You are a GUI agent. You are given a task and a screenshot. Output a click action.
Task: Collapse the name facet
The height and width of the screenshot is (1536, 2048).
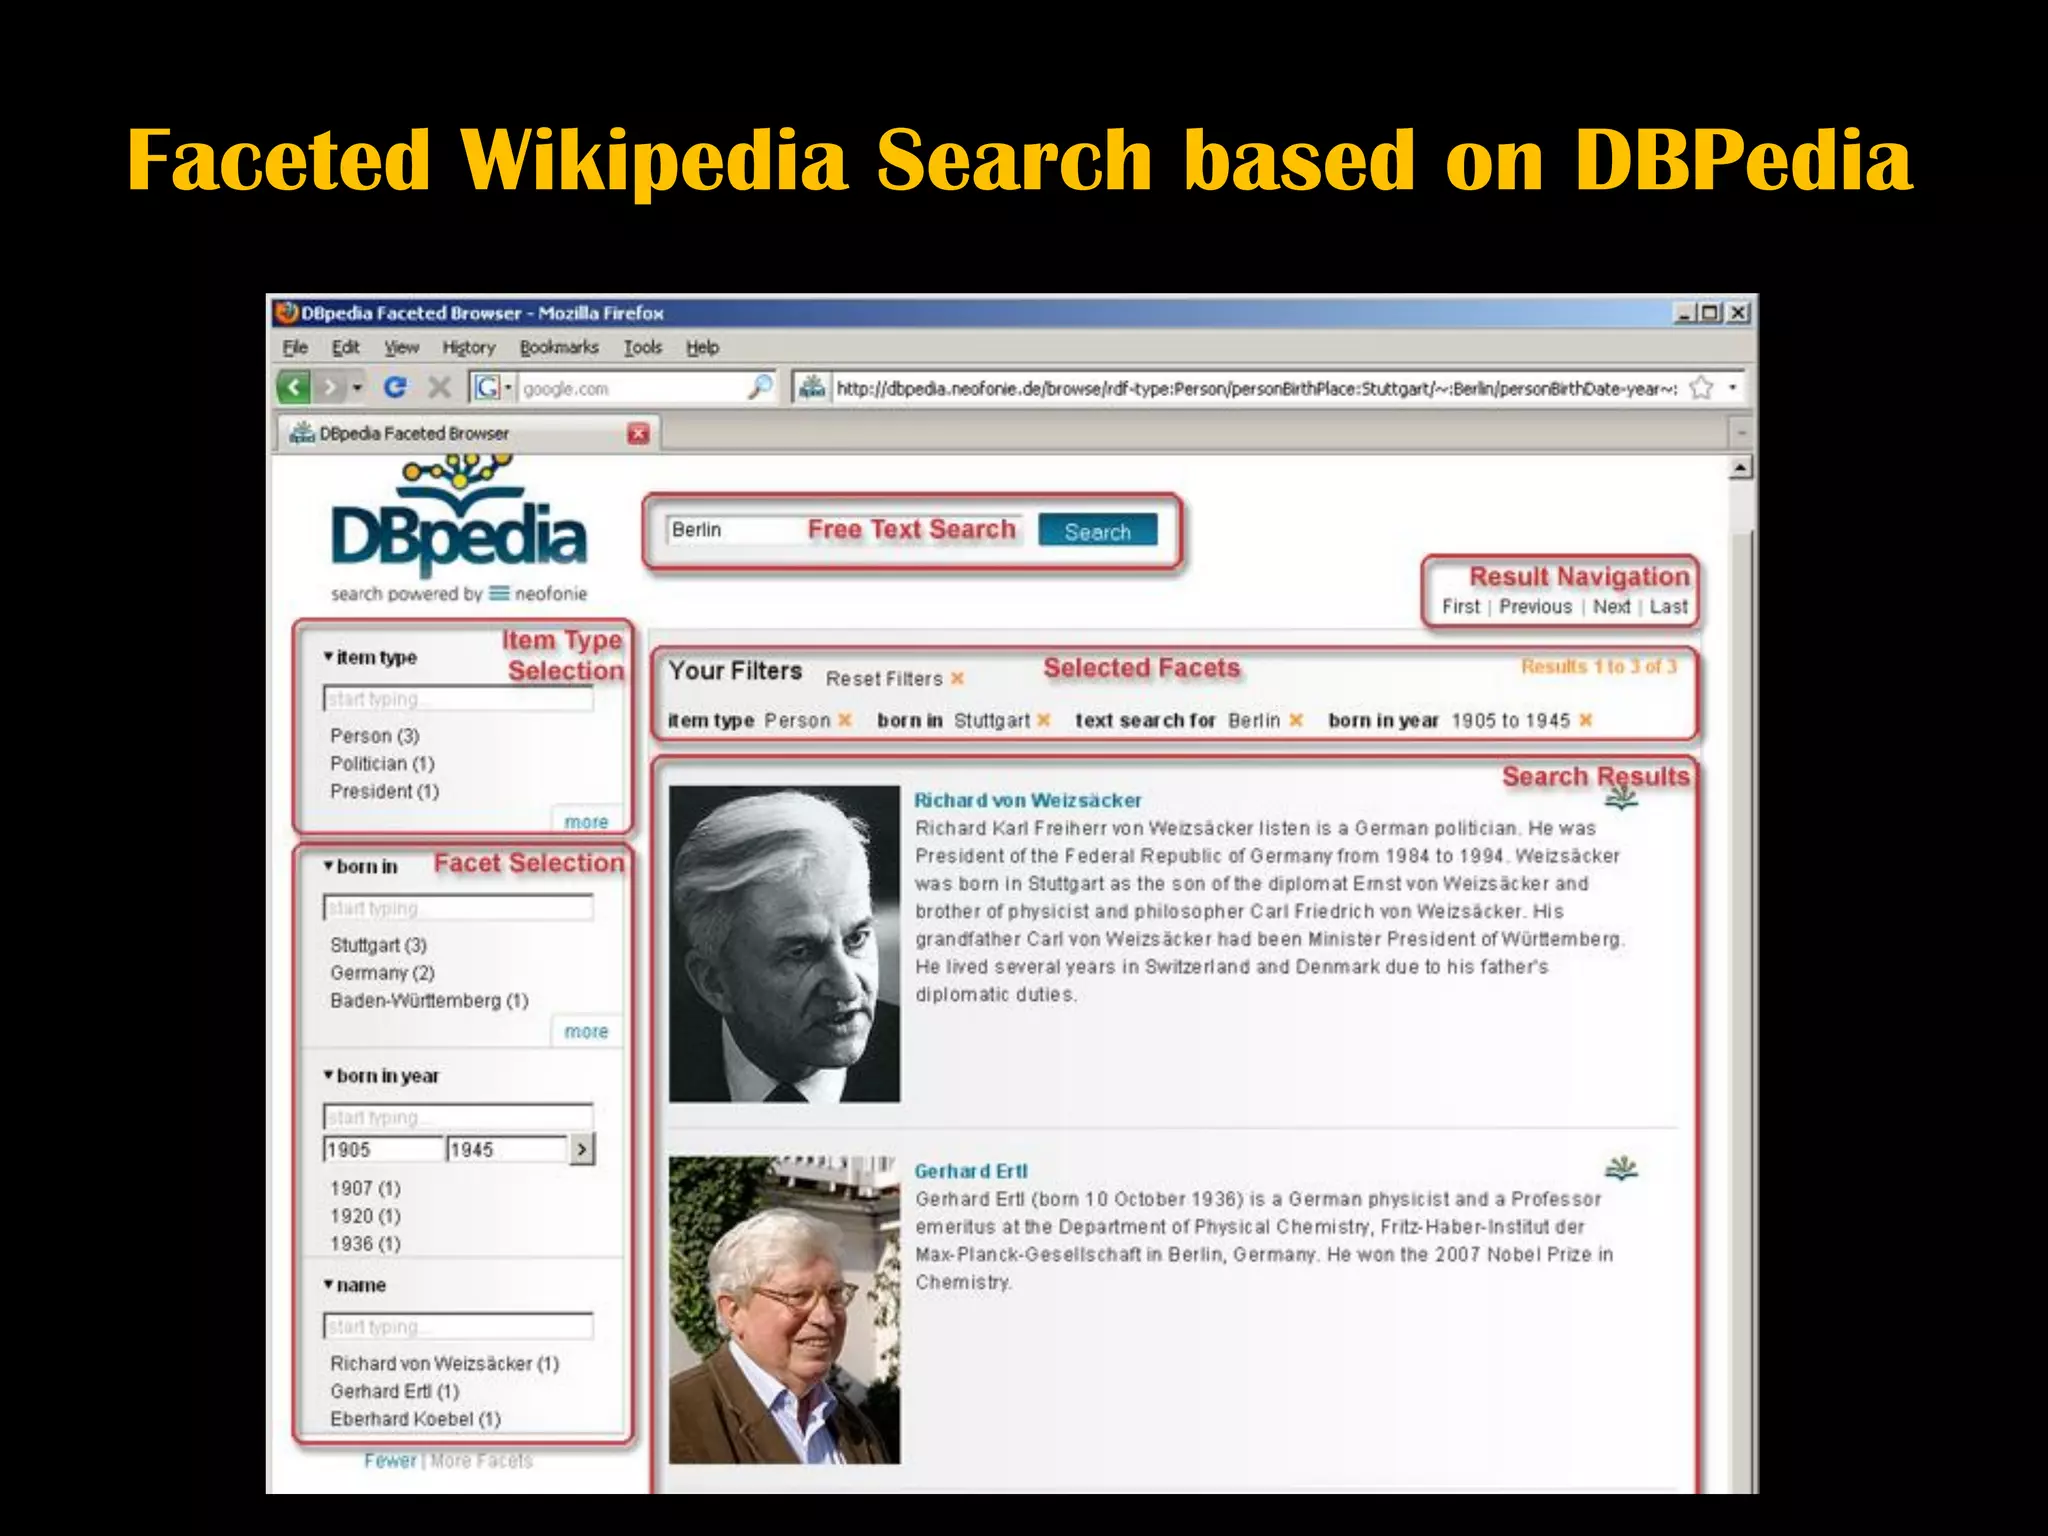[x=328, y=1285]
